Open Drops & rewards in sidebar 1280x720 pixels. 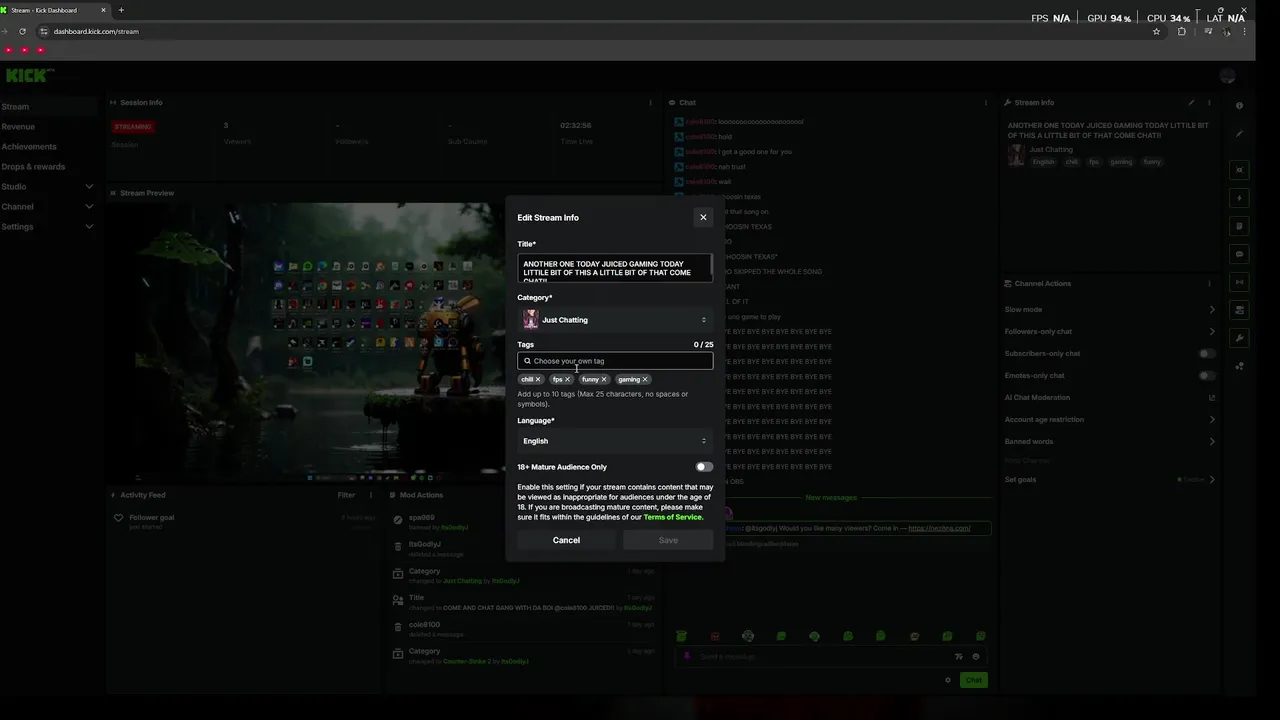[33, 167]
